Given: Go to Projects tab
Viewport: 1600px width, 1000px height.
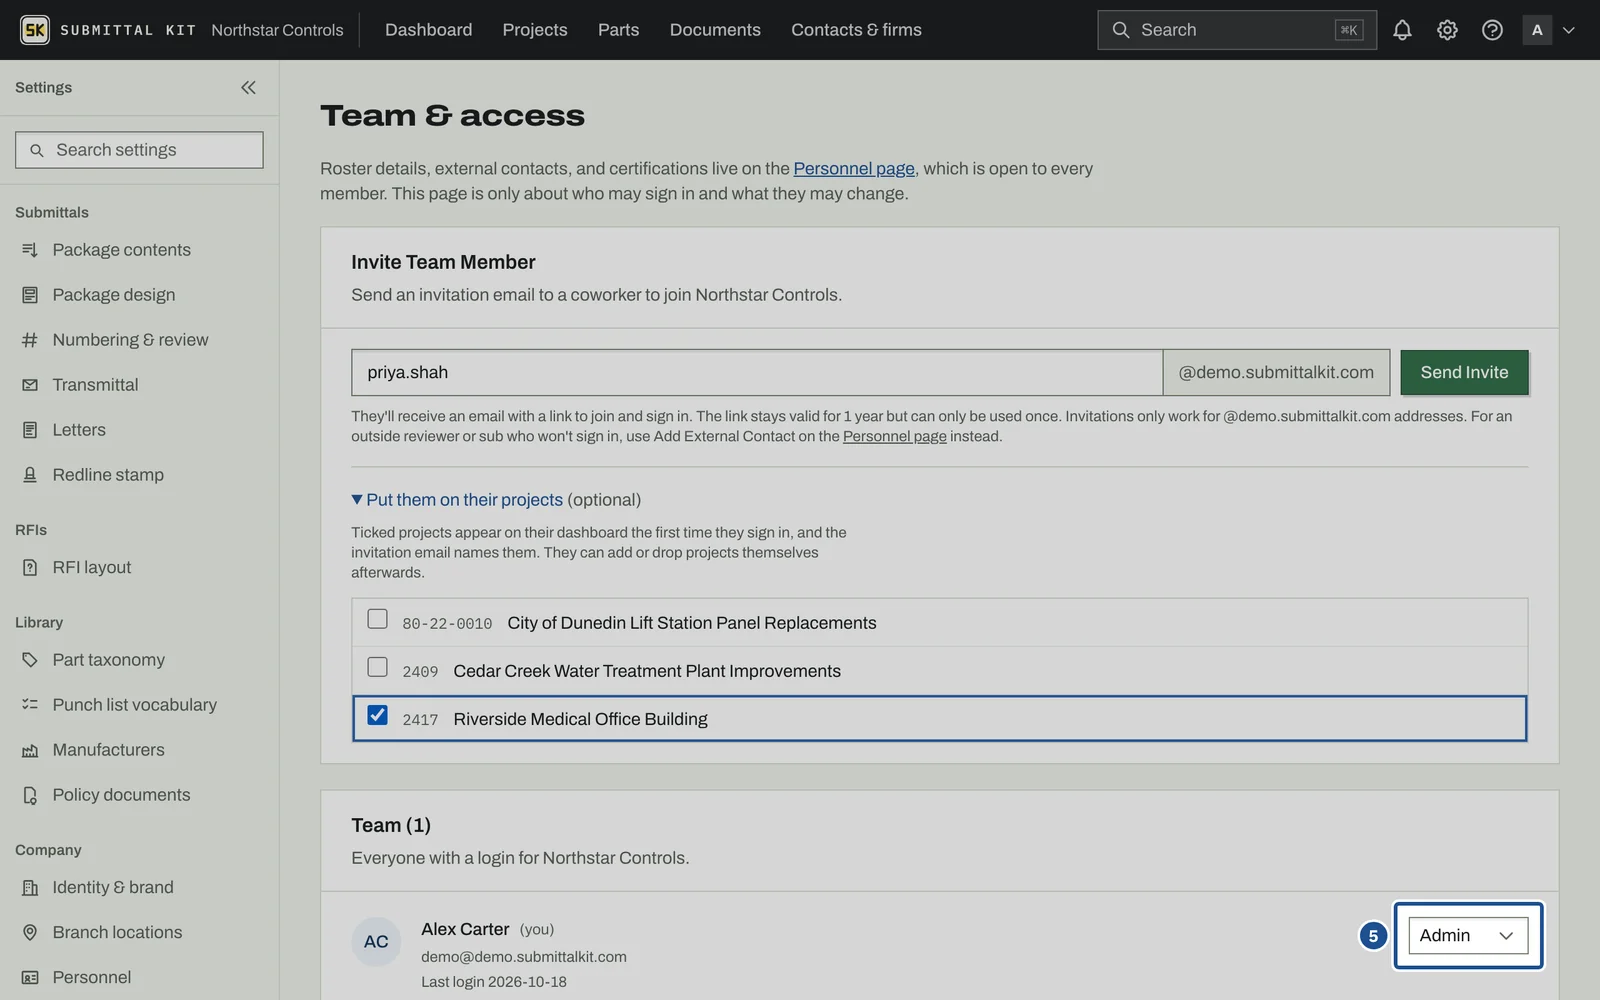Looking at the screenshot, I should click(535, 30).
